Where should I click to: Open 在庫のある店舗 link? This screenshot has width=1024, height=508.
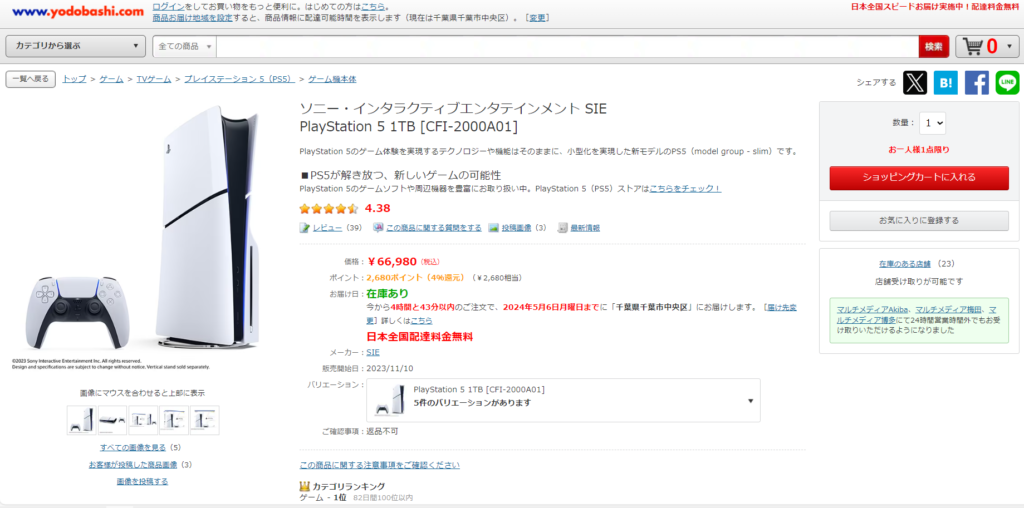pos(904,264)
